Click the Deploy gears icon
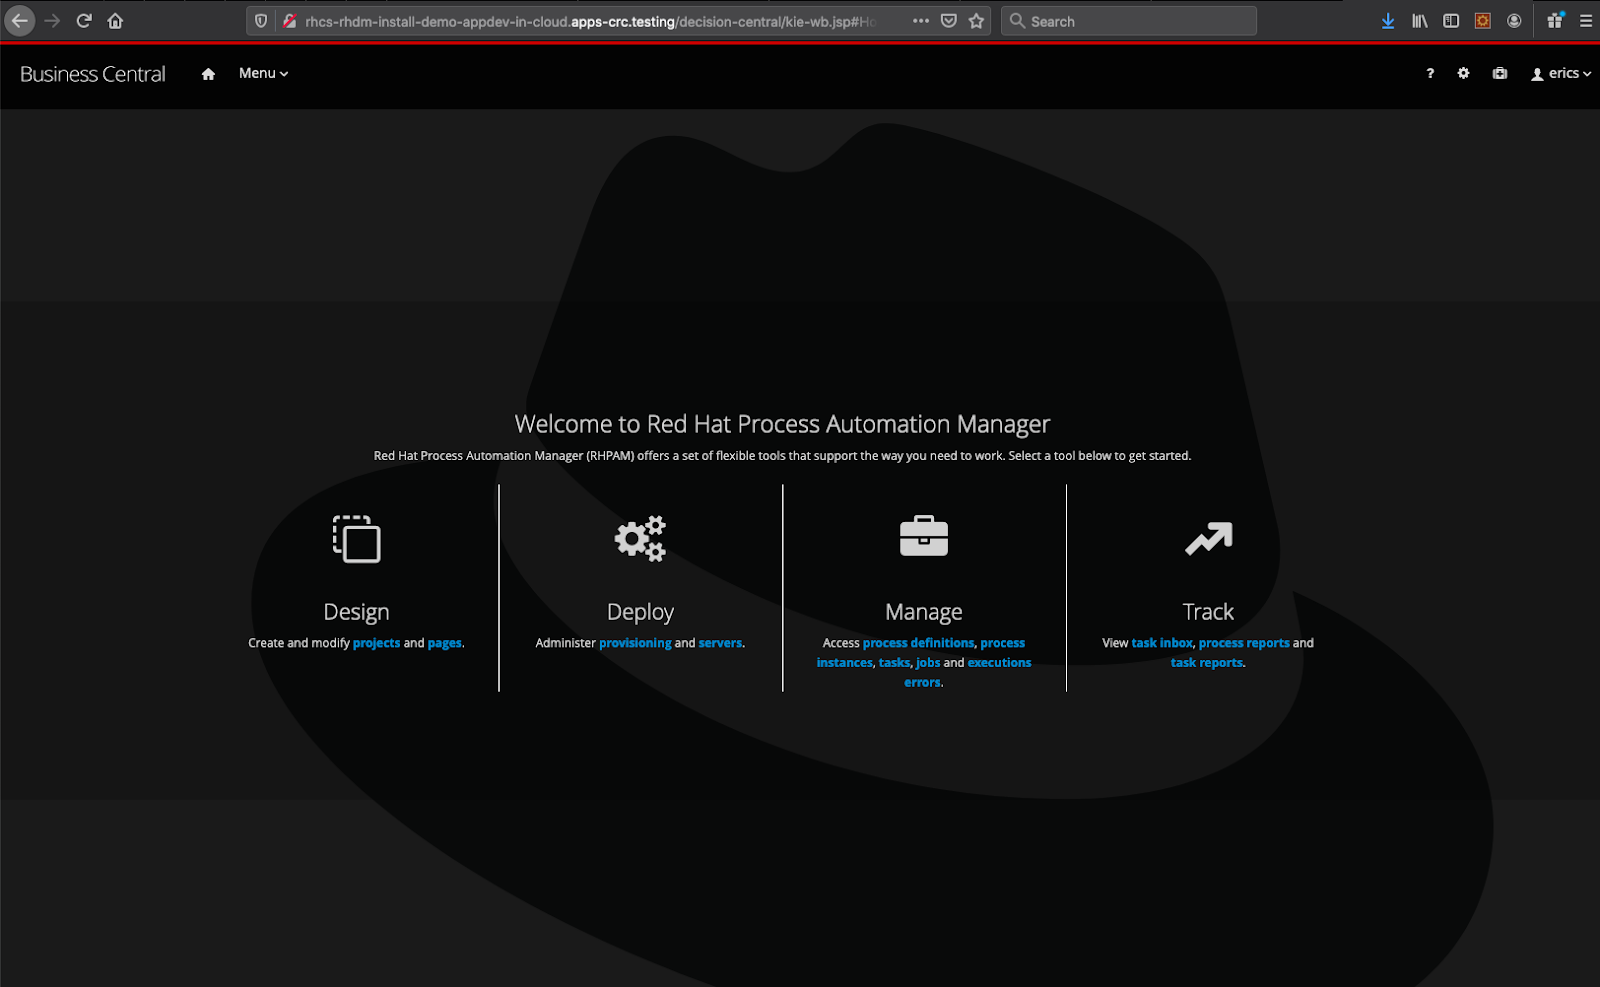The width and height of the screenshot is (1600, 987). pos(640,539)
